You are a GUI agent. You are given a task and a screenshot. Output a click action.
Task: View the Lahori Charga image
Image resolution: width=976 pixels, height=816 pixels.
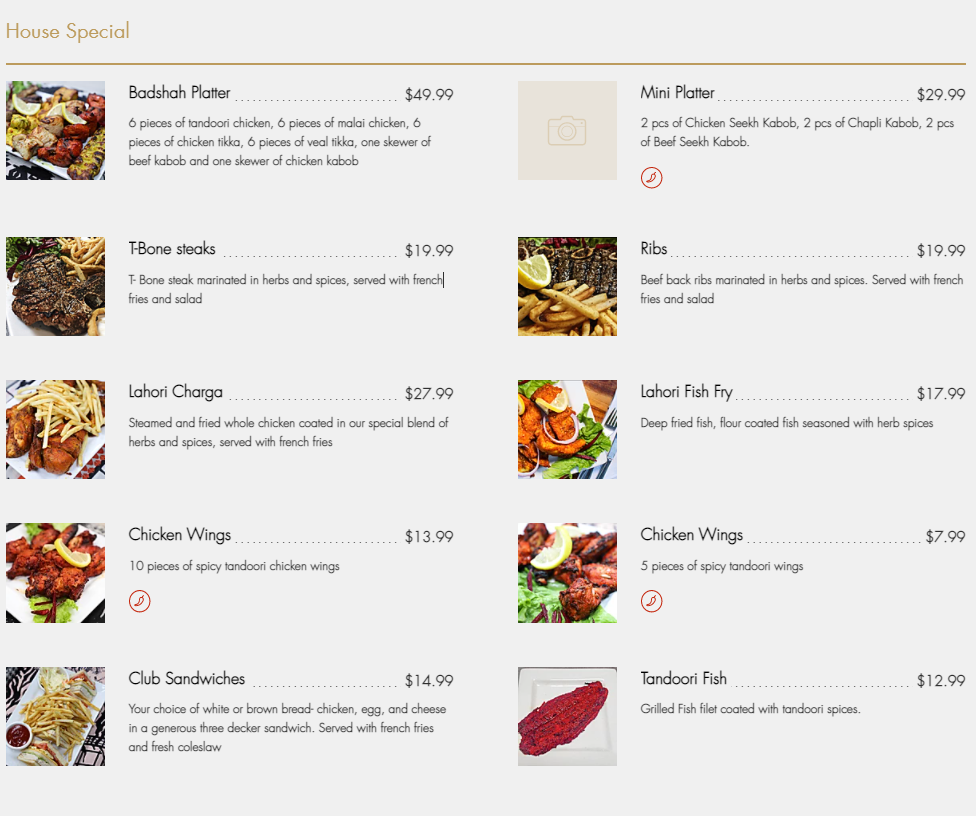coord(55,429)
